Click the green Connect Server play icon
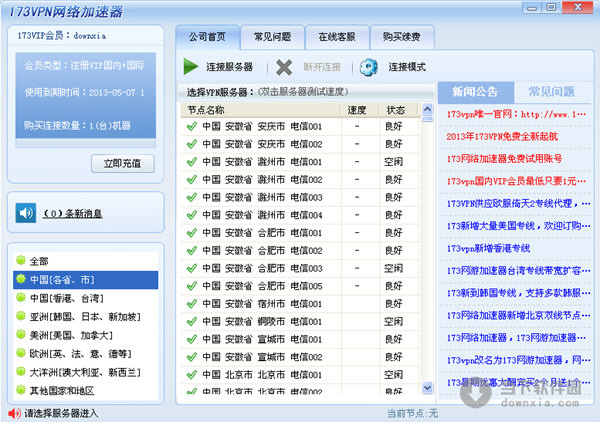The width and height of the screenshot is (600, 422). (191, 67)
